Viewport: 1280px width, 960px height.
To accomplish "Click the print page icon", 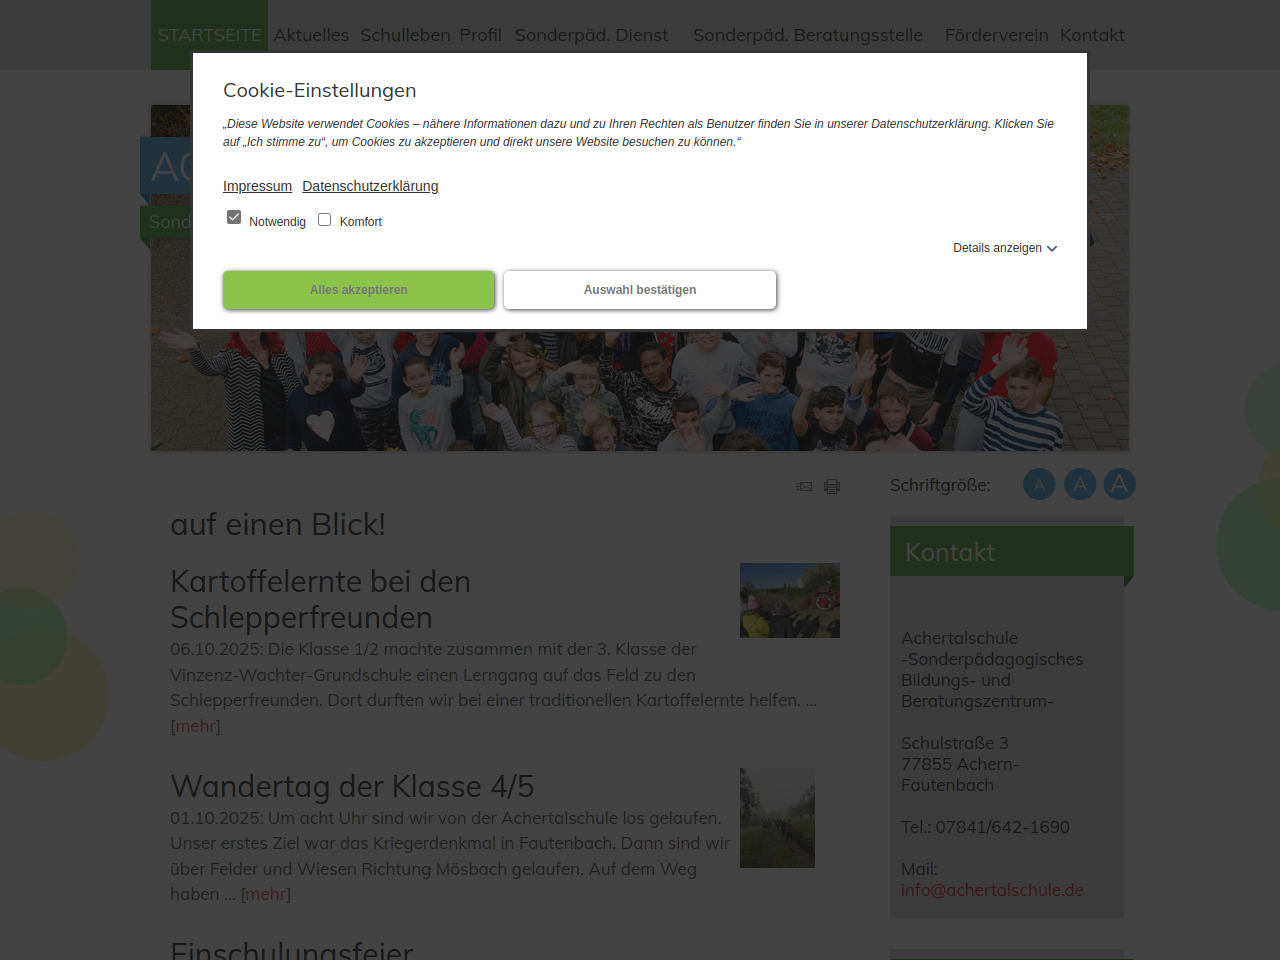I will [832, 487].
